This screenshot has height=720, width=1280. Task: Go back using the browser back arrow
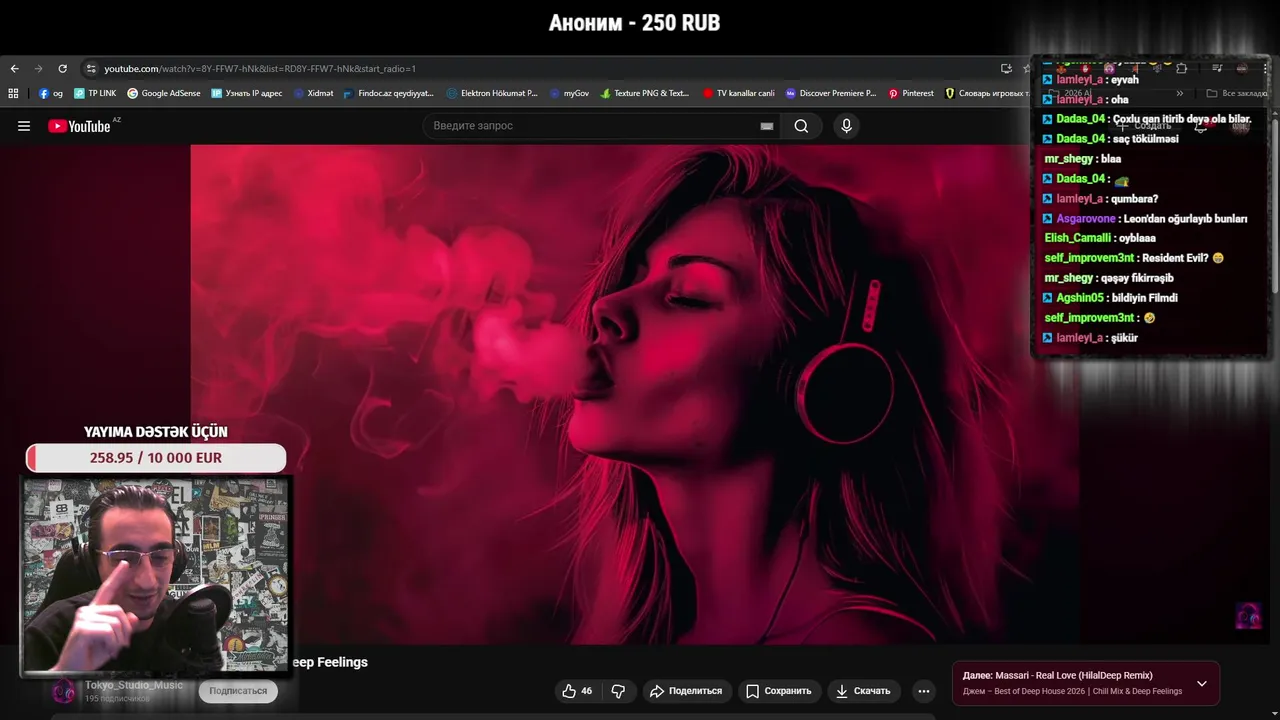[x=14, y=69]
